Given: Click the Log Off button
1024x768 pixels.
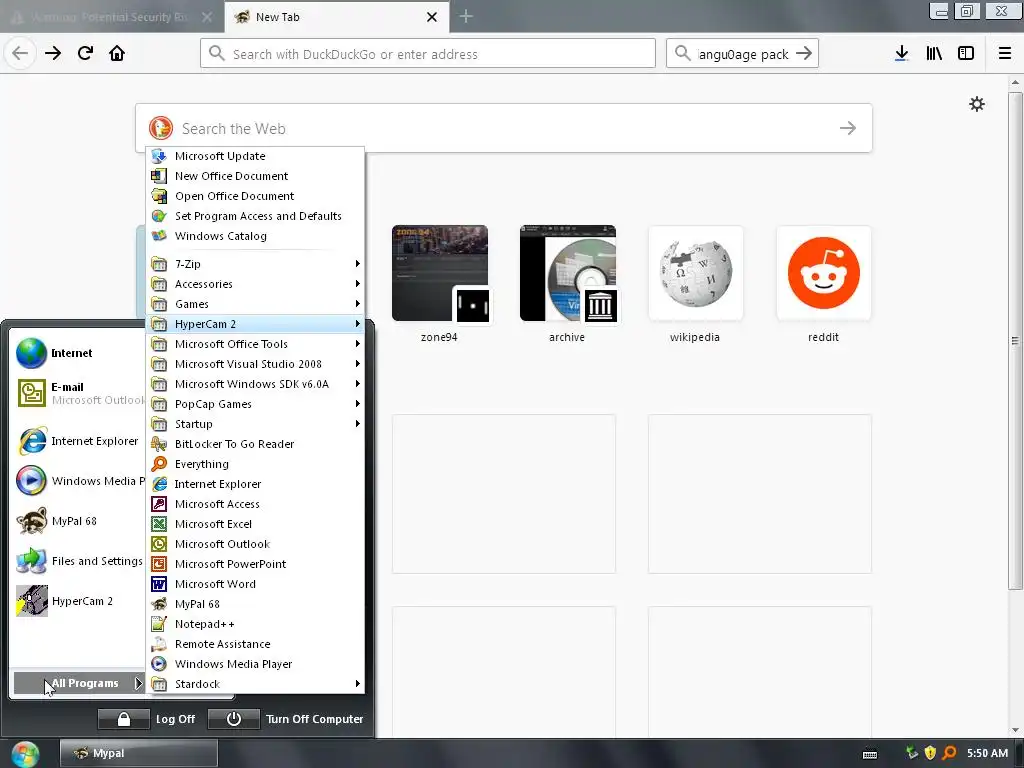Looking at the screenshot, I should point(148,719).
